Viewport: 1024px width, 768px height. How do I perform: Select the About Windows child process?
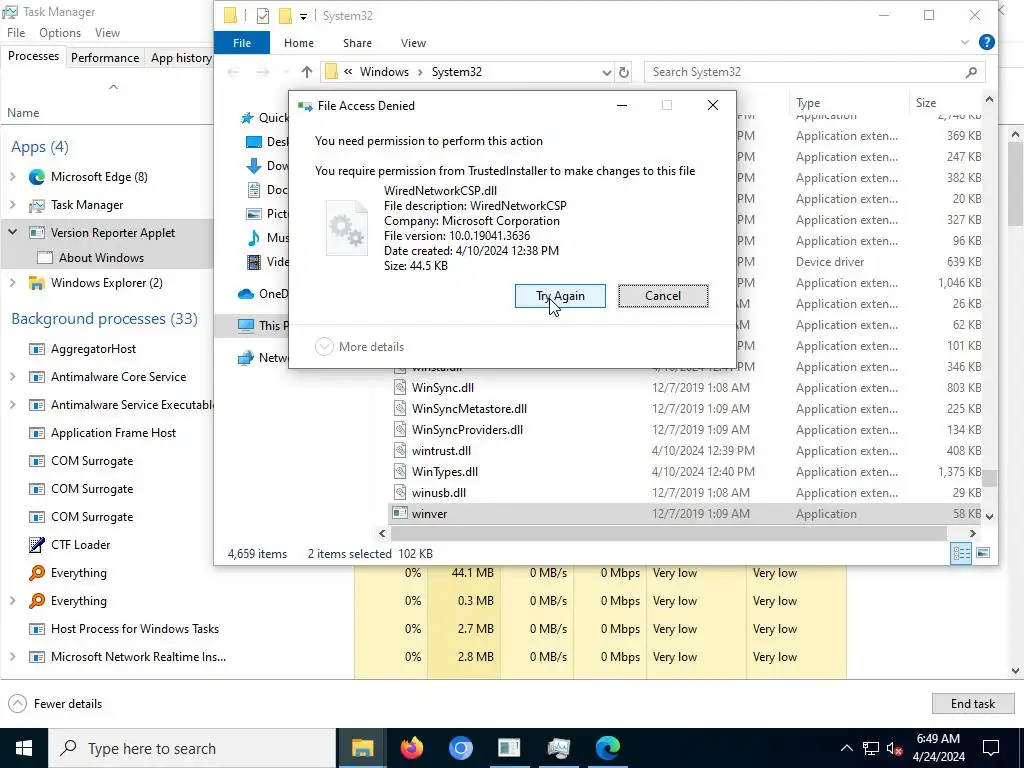101,257
